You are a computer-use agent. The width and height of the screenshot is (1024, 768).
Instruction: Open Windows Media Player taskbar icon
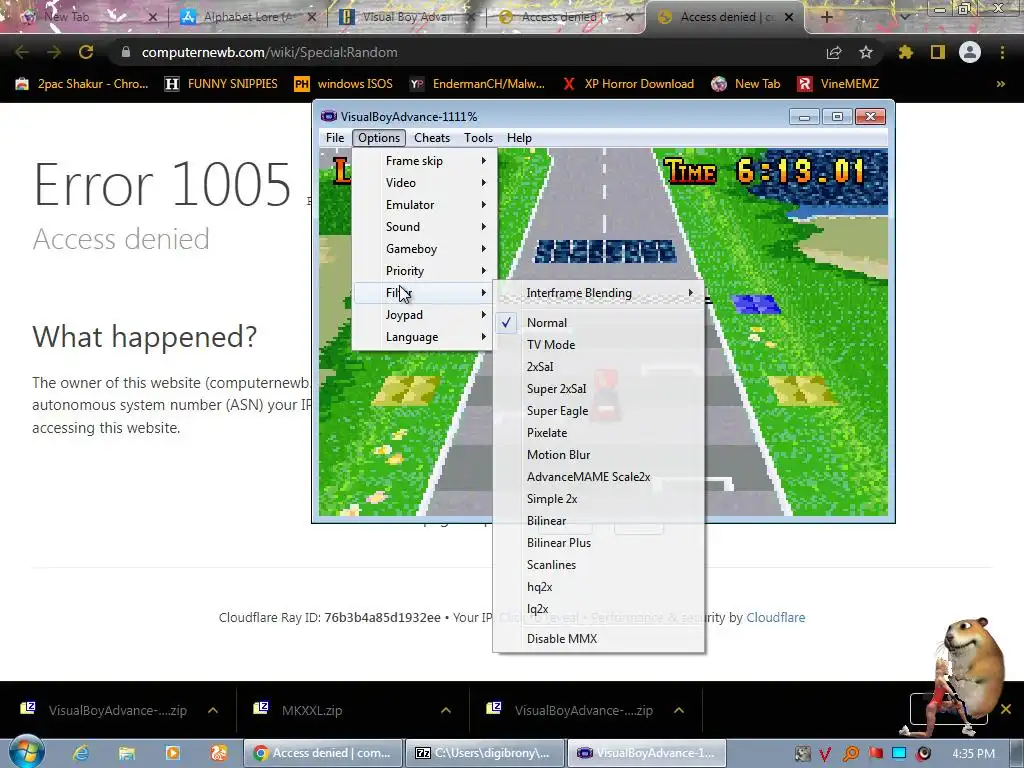point(172,753)
